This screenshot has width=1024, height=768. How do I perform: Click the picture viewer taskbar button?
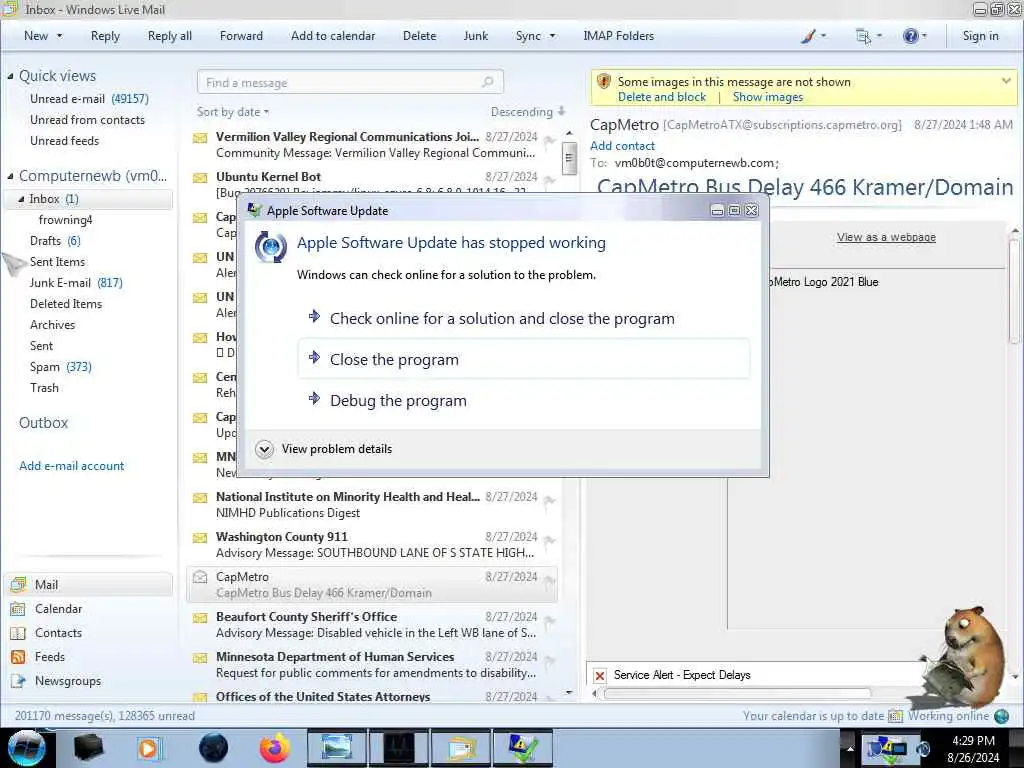(x=336, y=748)
